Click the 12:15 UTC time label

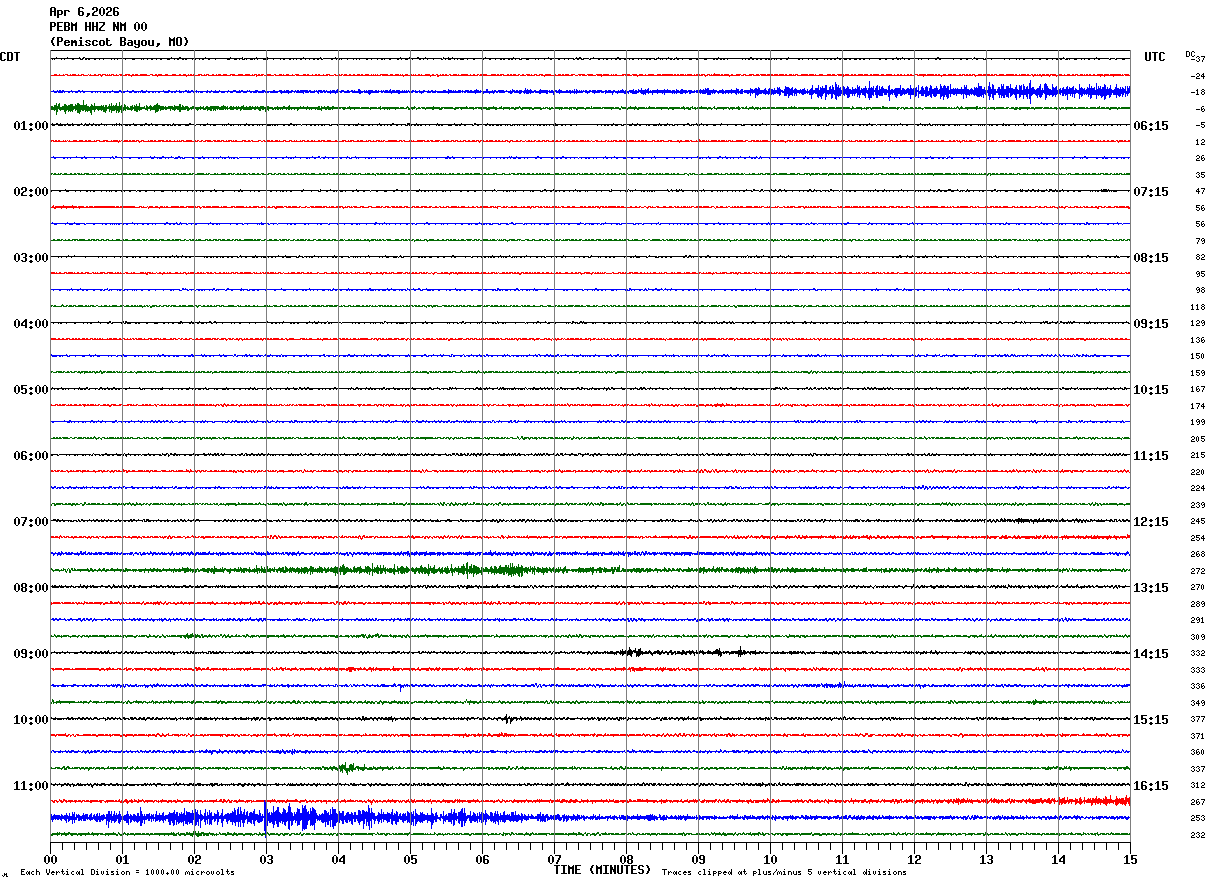click(x=1151, y=522)
